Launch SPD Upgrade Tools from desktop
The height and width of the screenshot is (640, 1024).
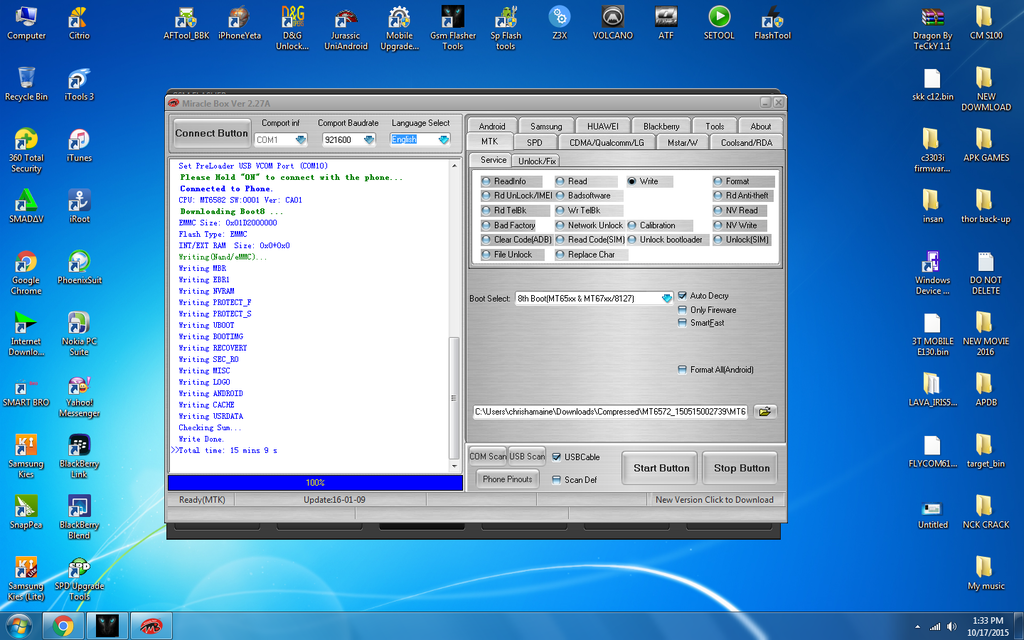79,579
